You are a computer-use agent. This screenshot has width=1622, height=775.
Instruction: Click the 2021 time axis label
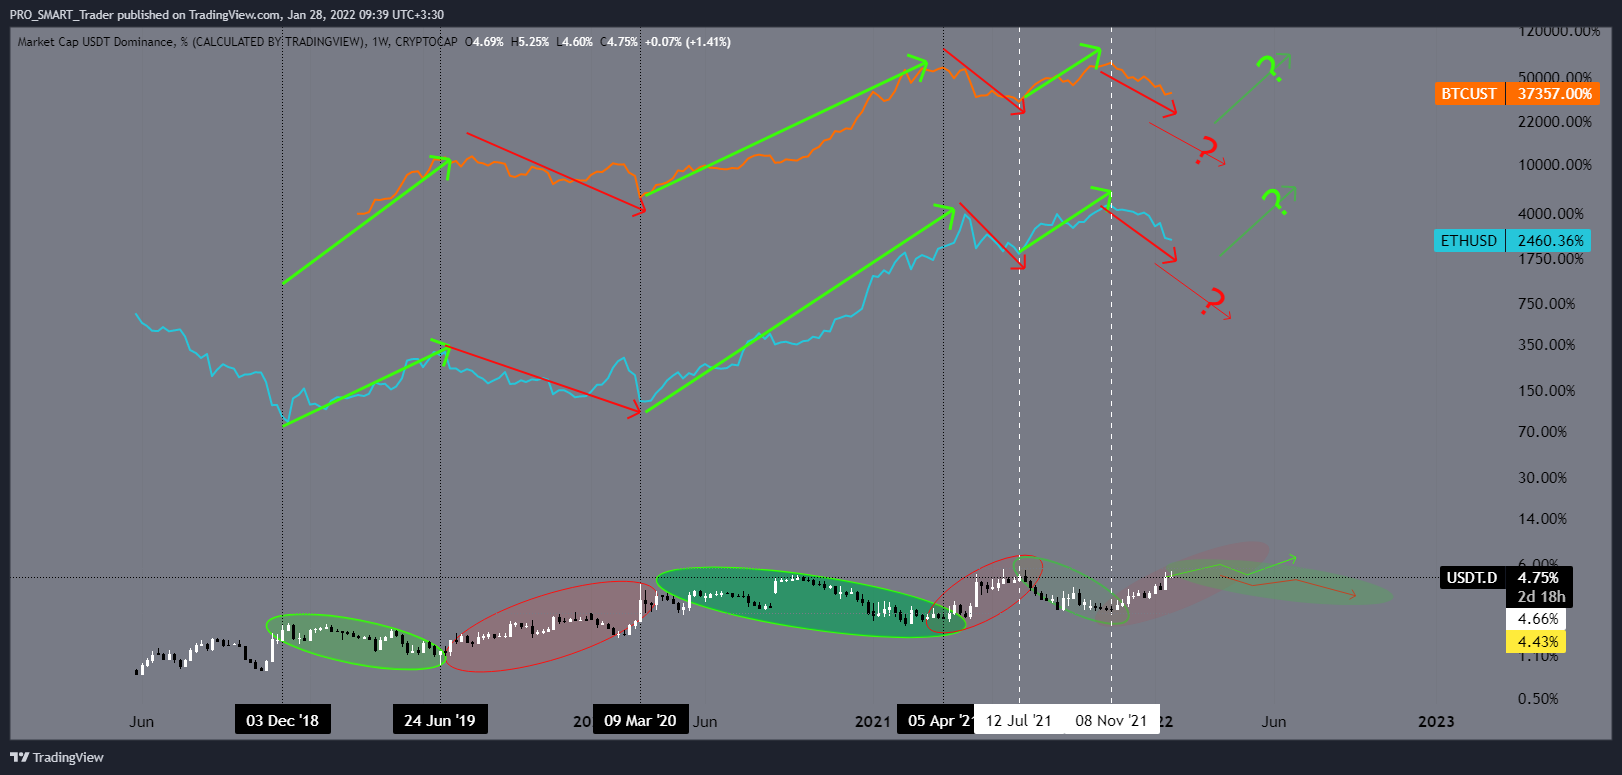[x=872, y=721]
